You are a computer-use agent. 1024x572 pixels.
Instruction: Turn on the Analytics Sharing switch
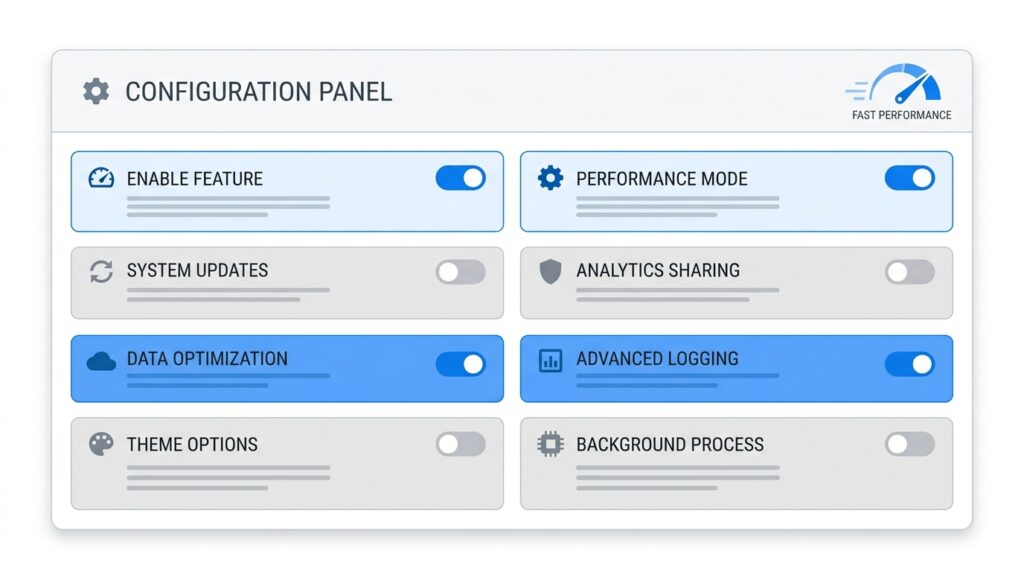pyautogui.click(x=910, y=272)
